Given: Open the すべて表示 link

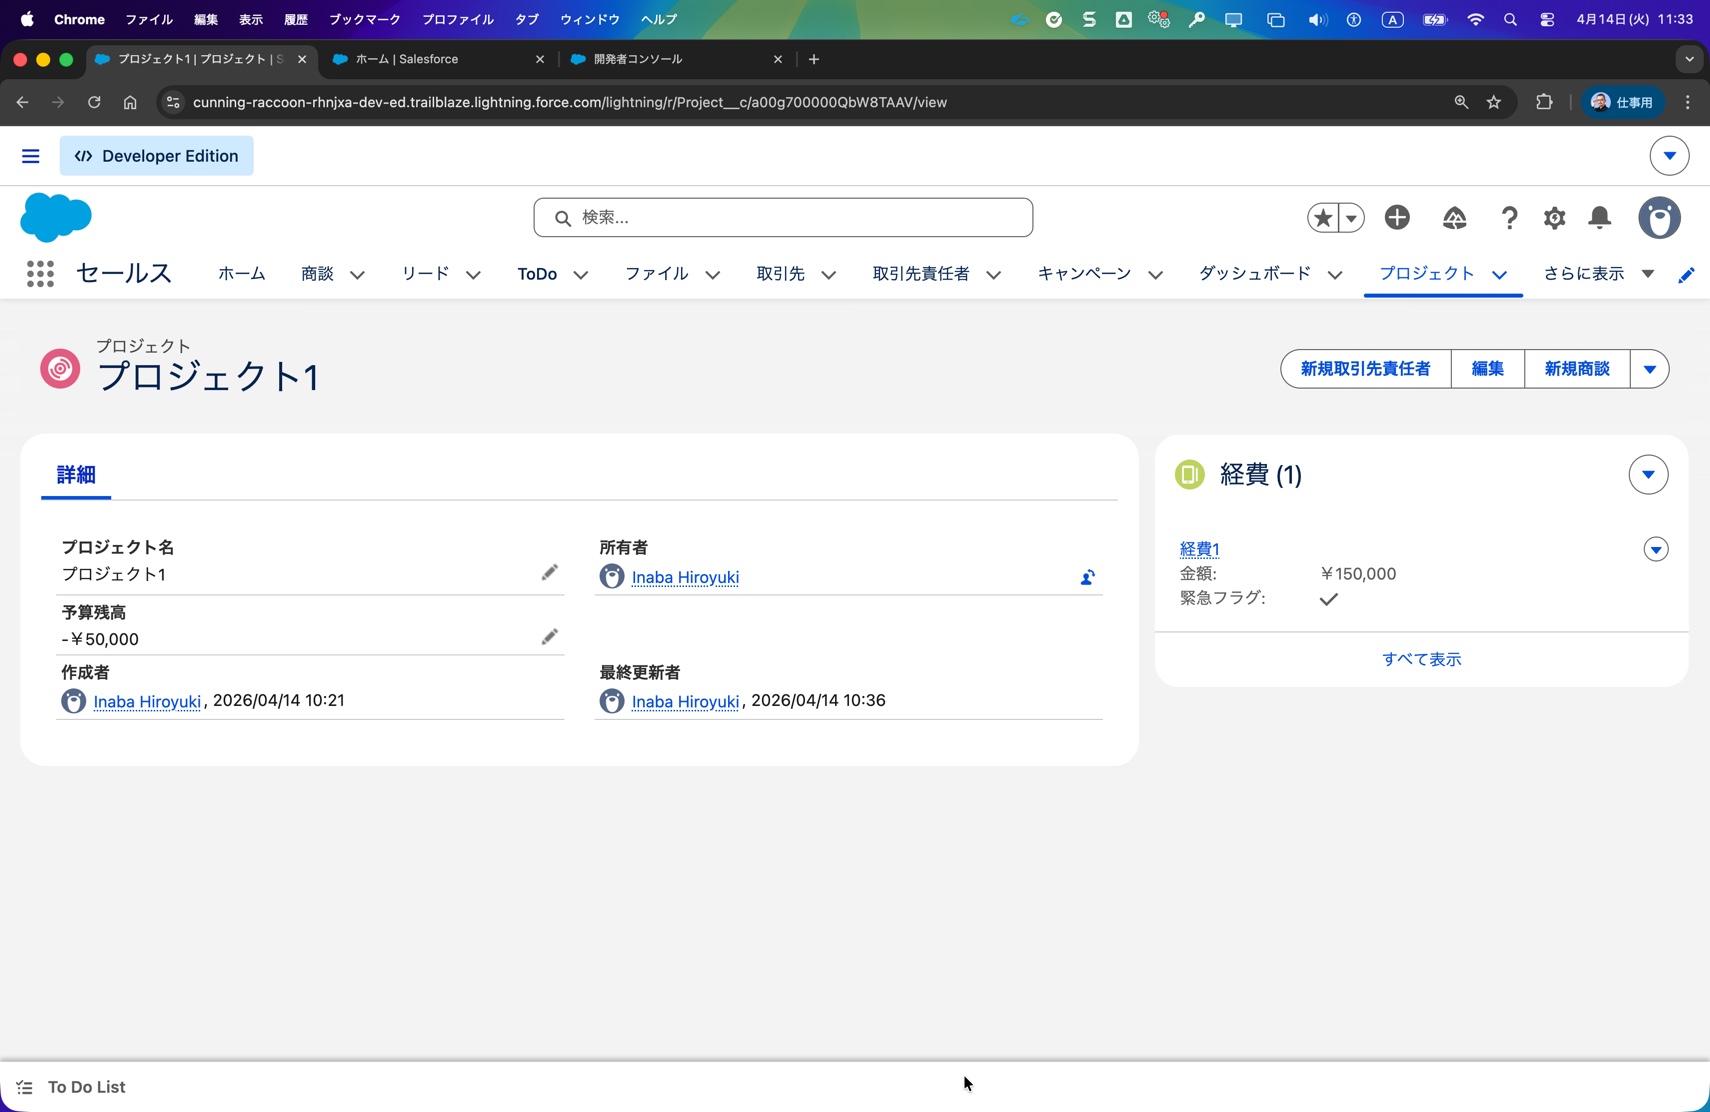Looking at the screenshot, I should click(x=1421, y=659).
